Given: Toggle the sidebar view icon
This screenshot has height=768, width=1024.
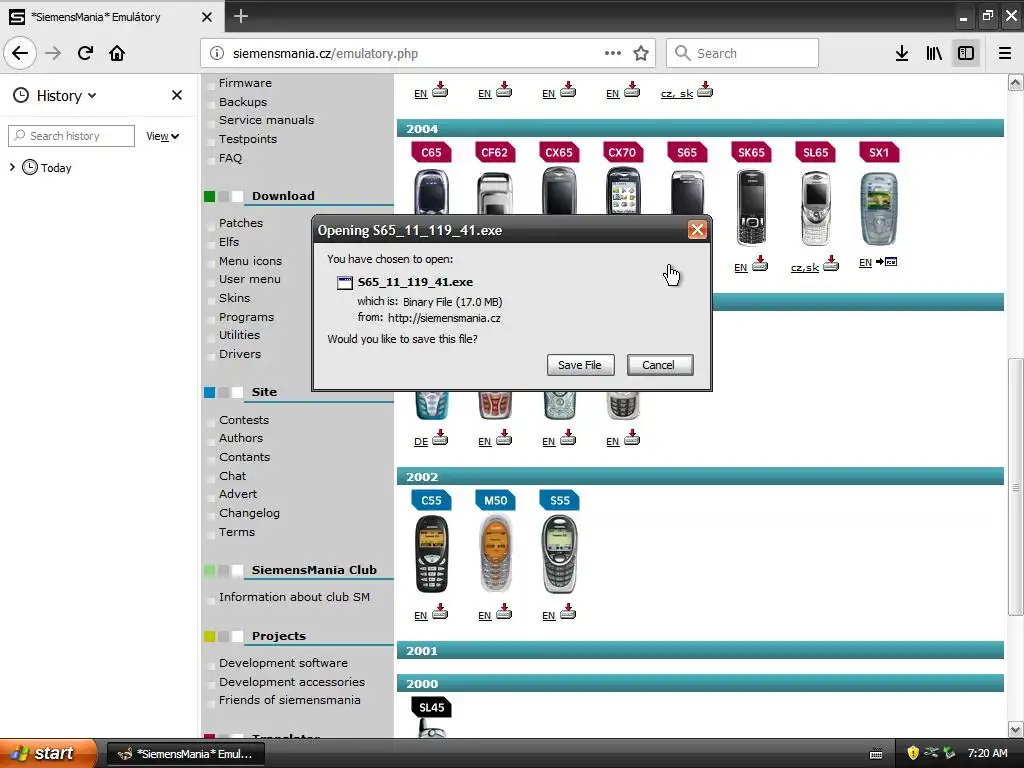Looking at the screenshot, I should point(966,54).
